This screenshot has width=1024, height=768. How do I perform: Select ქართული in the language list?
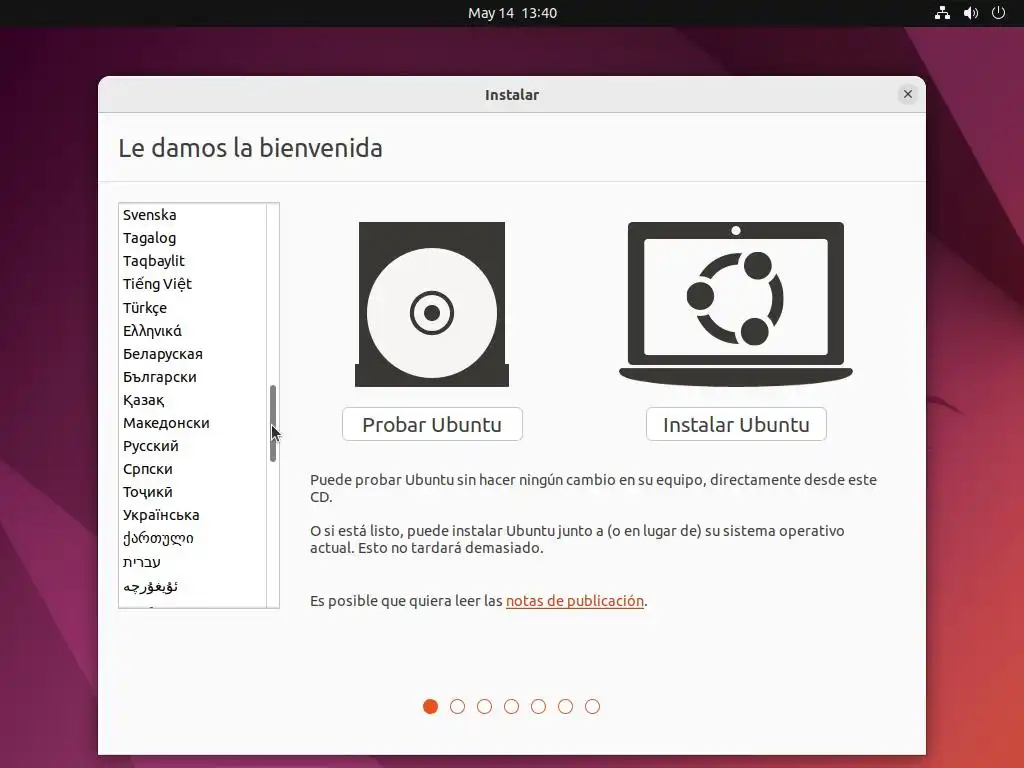pyautogui.click(x=193, y=539)
